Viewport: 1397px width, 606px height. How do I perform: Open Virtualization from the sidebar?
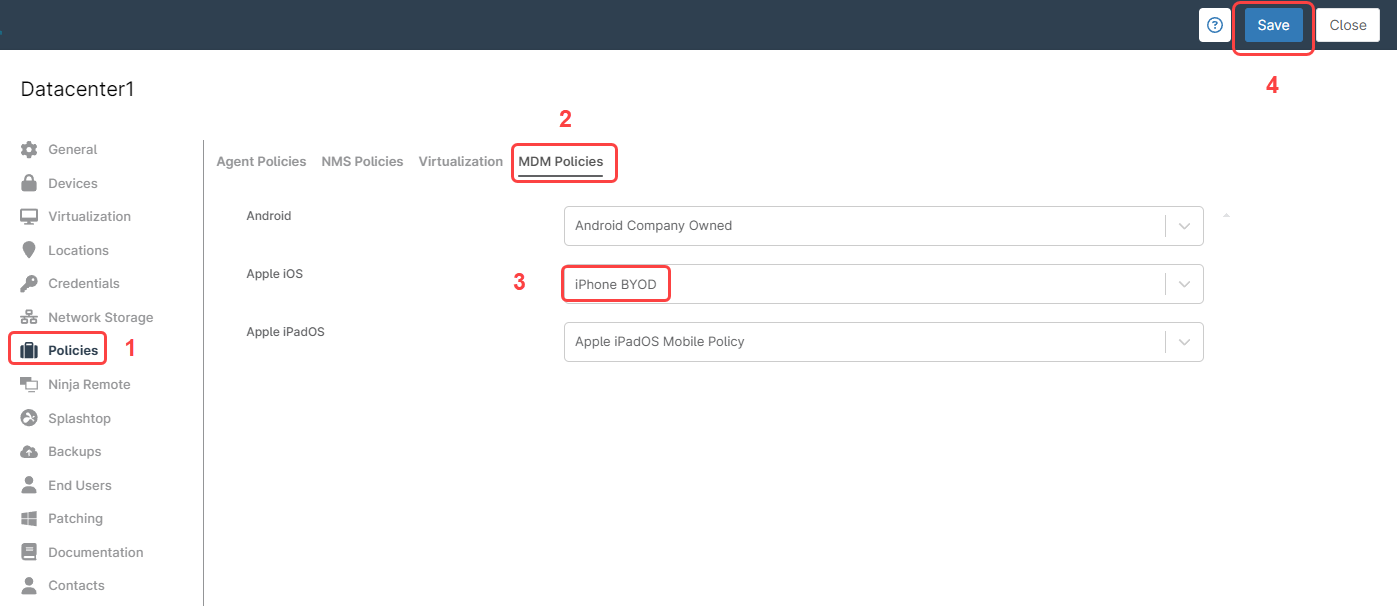pyautogui.click(x=31, y=216)
